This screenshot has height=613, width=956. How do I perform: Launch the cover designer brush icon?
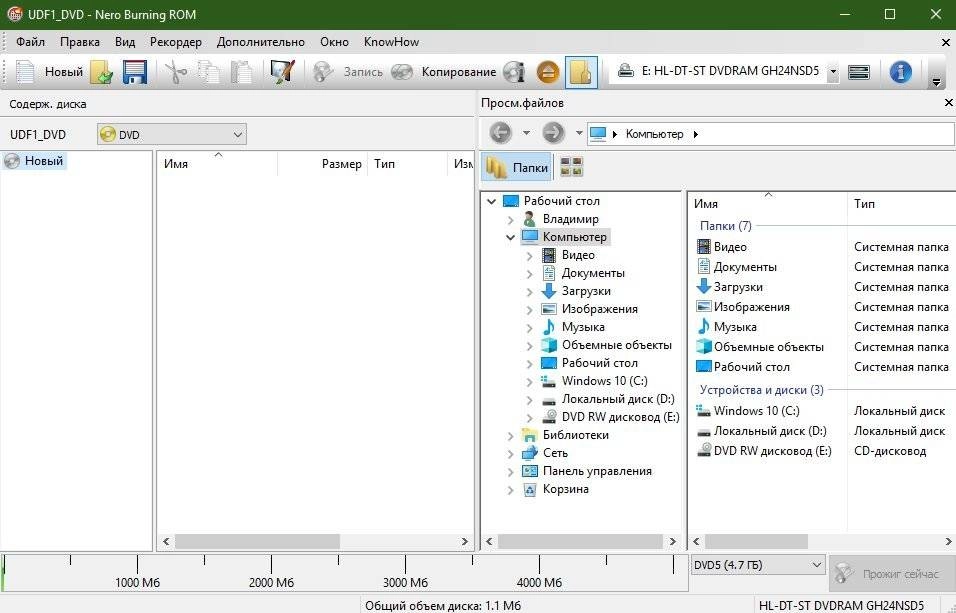[282, 72]
